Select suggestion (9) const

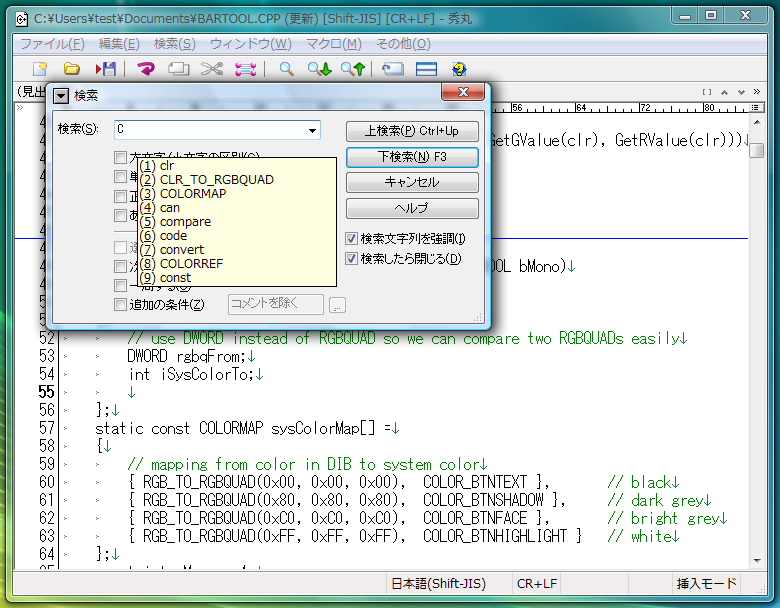click(x=237, y=278)
